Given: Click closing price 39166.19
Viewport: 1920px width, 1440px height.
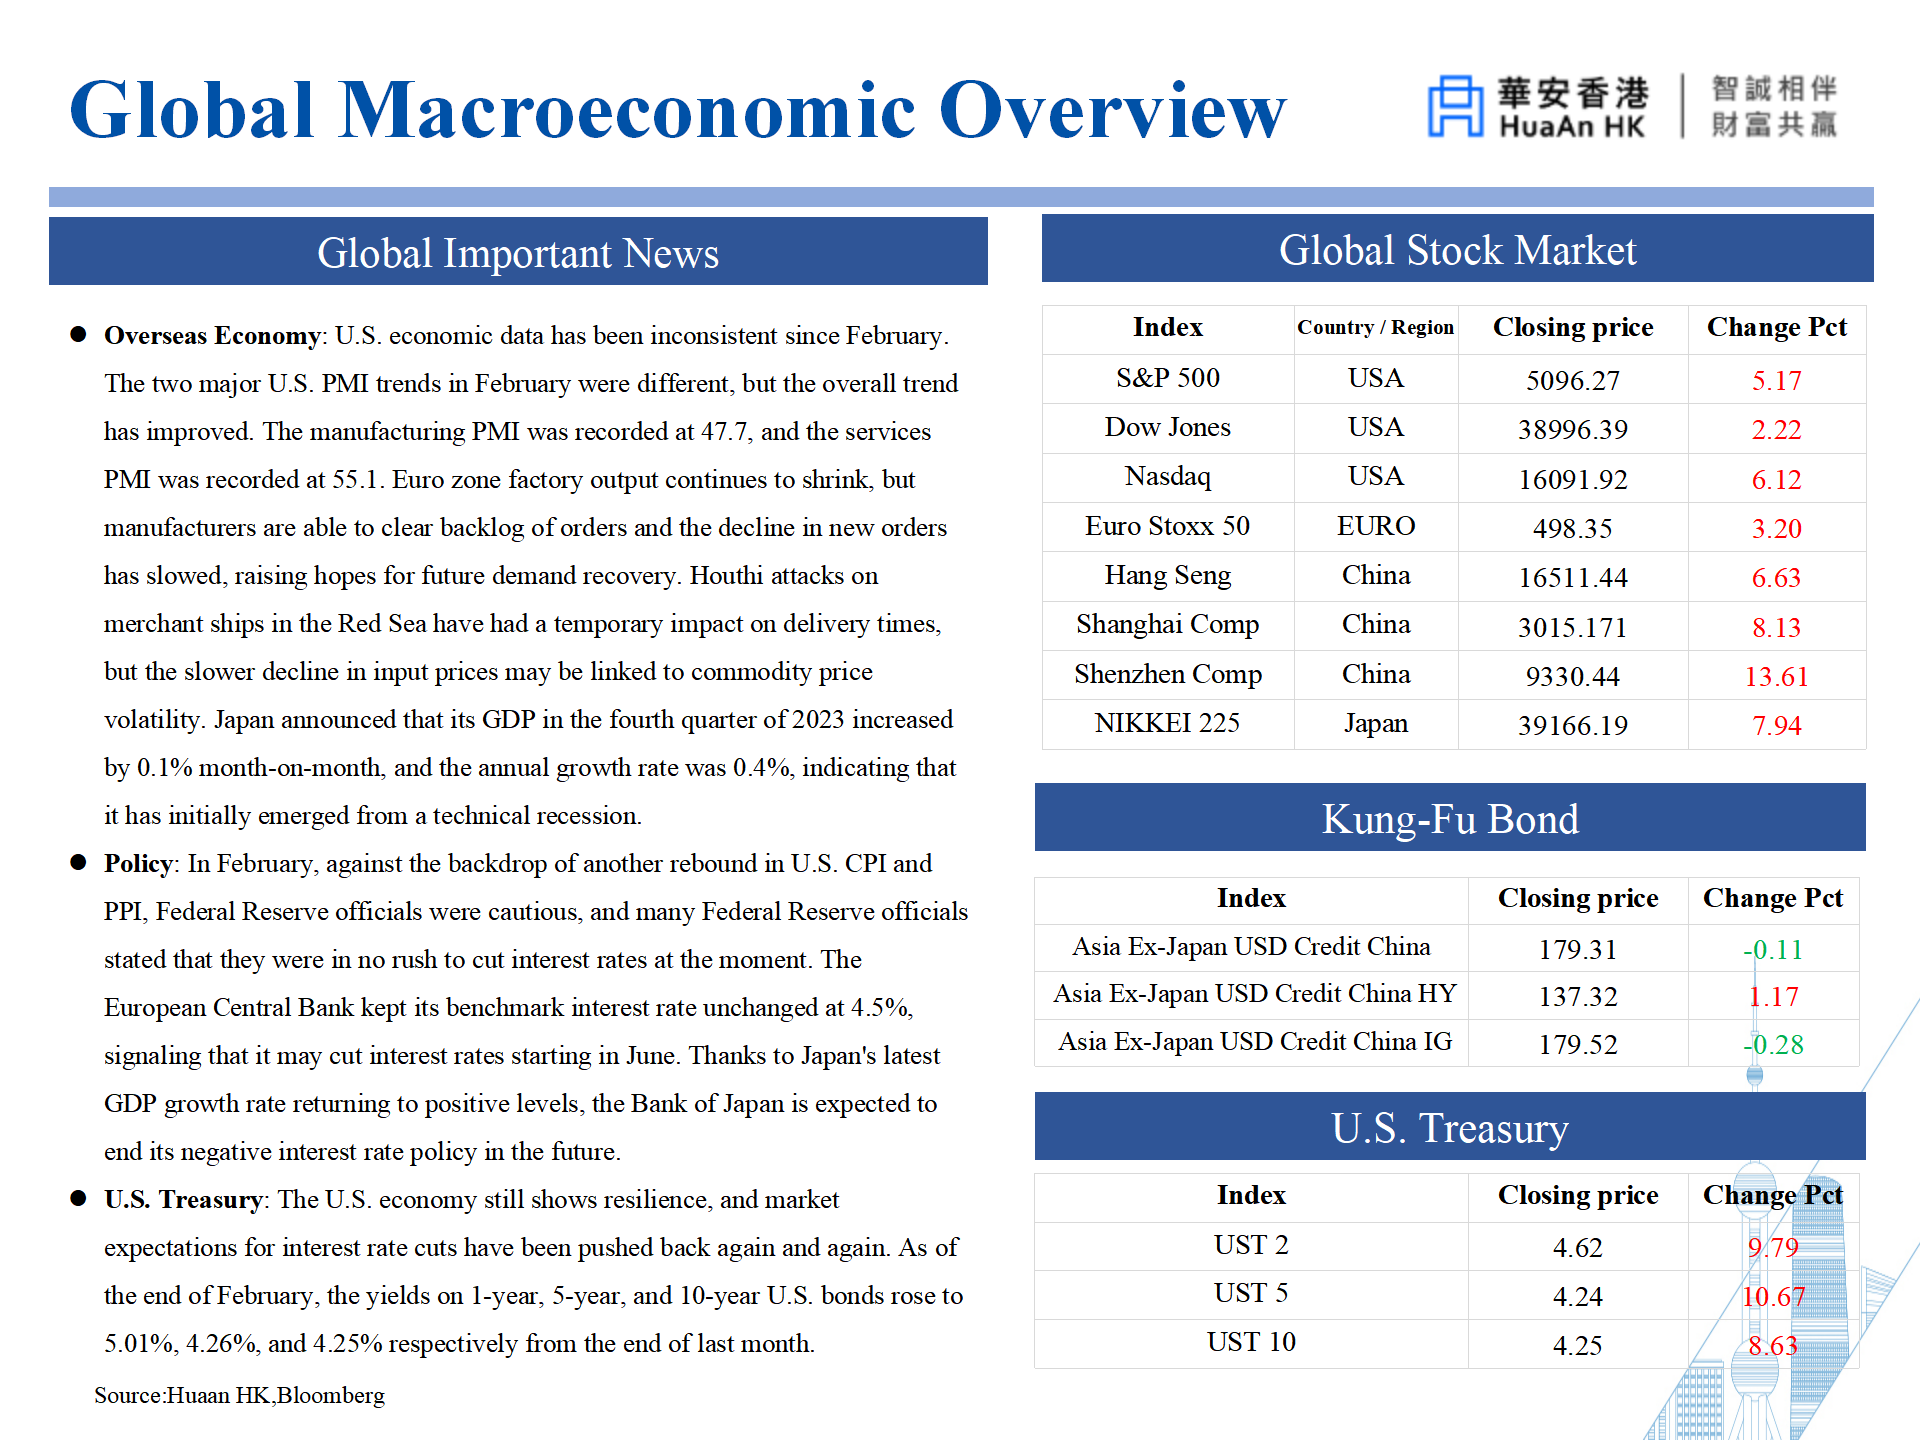Looking at the screenshot, I should pos(1573,725).
